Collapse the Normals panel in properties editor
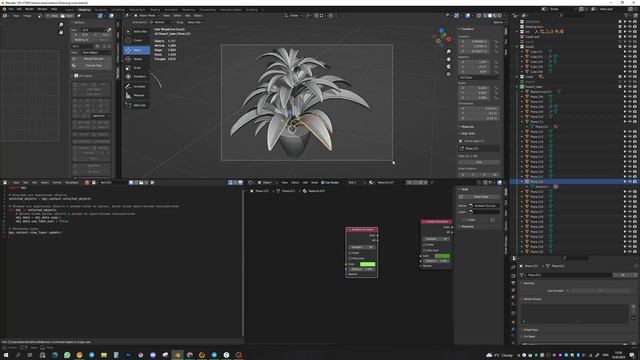 529,283
